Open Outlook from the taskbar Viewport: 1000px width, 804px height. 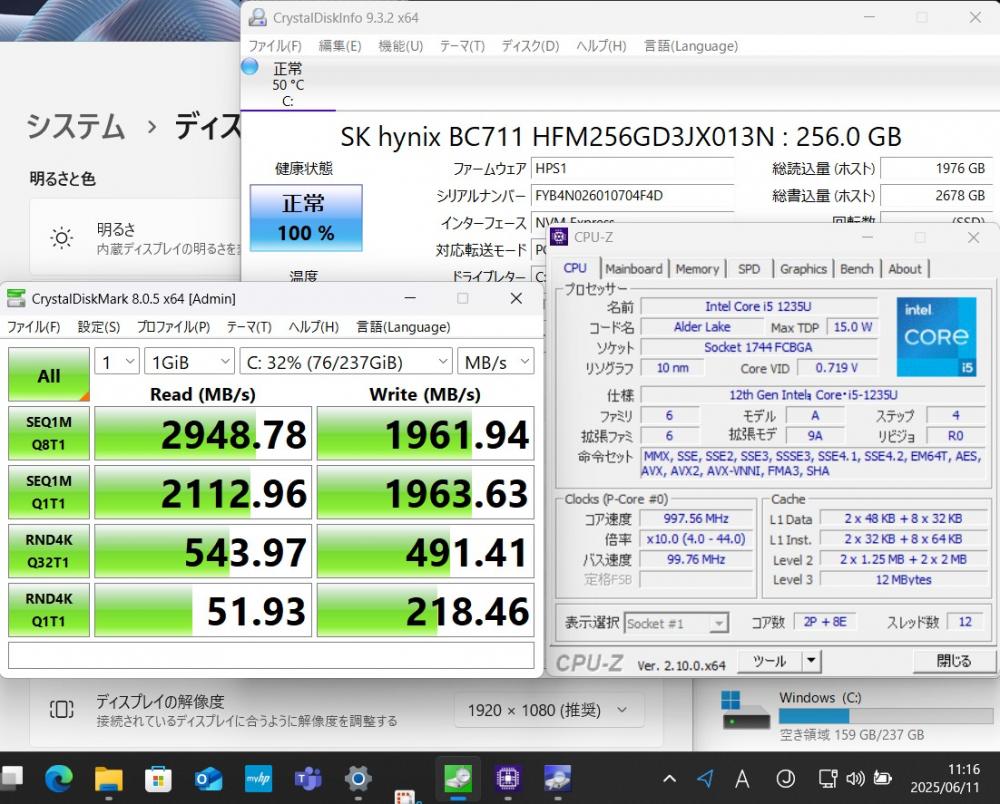point(208,778)
